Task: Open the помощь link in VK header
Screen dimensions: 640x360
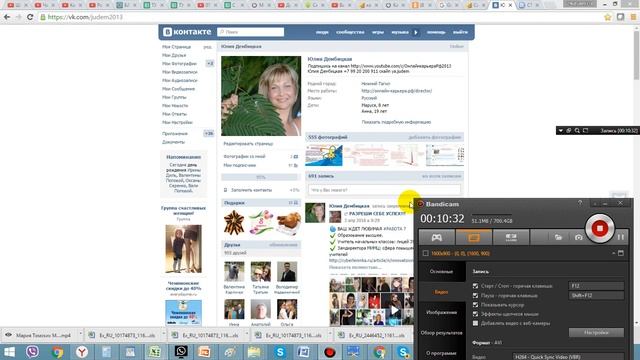Action: click(x=436, y=32)
